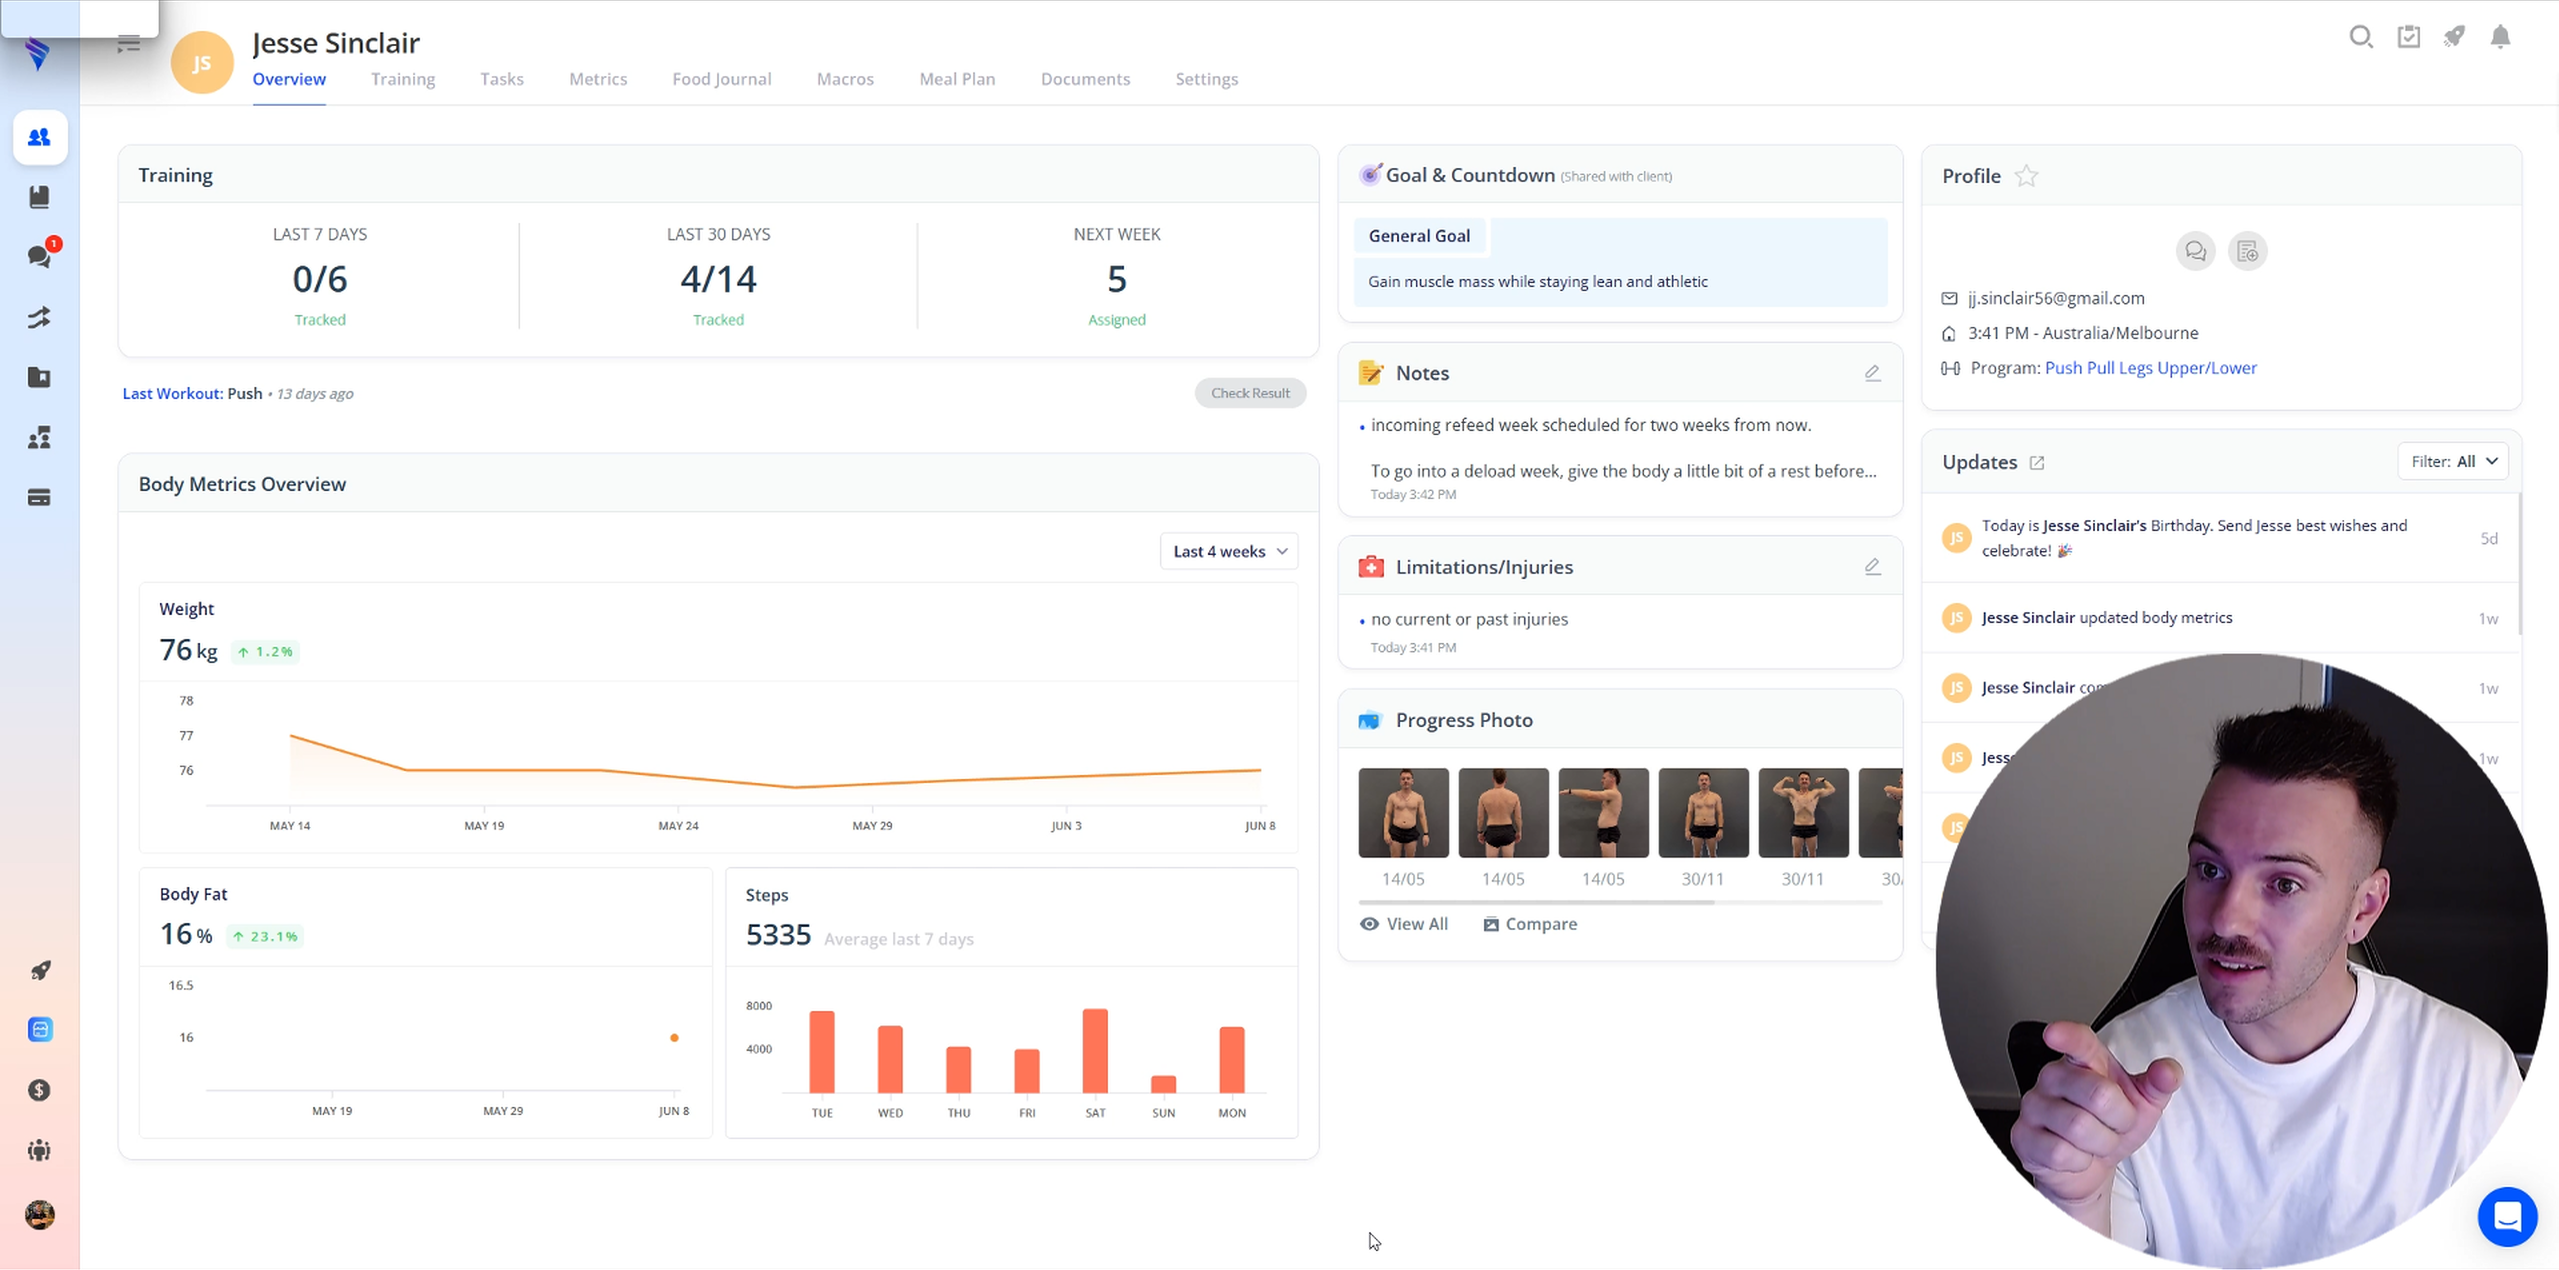Viewport: 2559px width, 1270px height.
Task: Click View All progress photos
Action: (x=1404, y=924)
